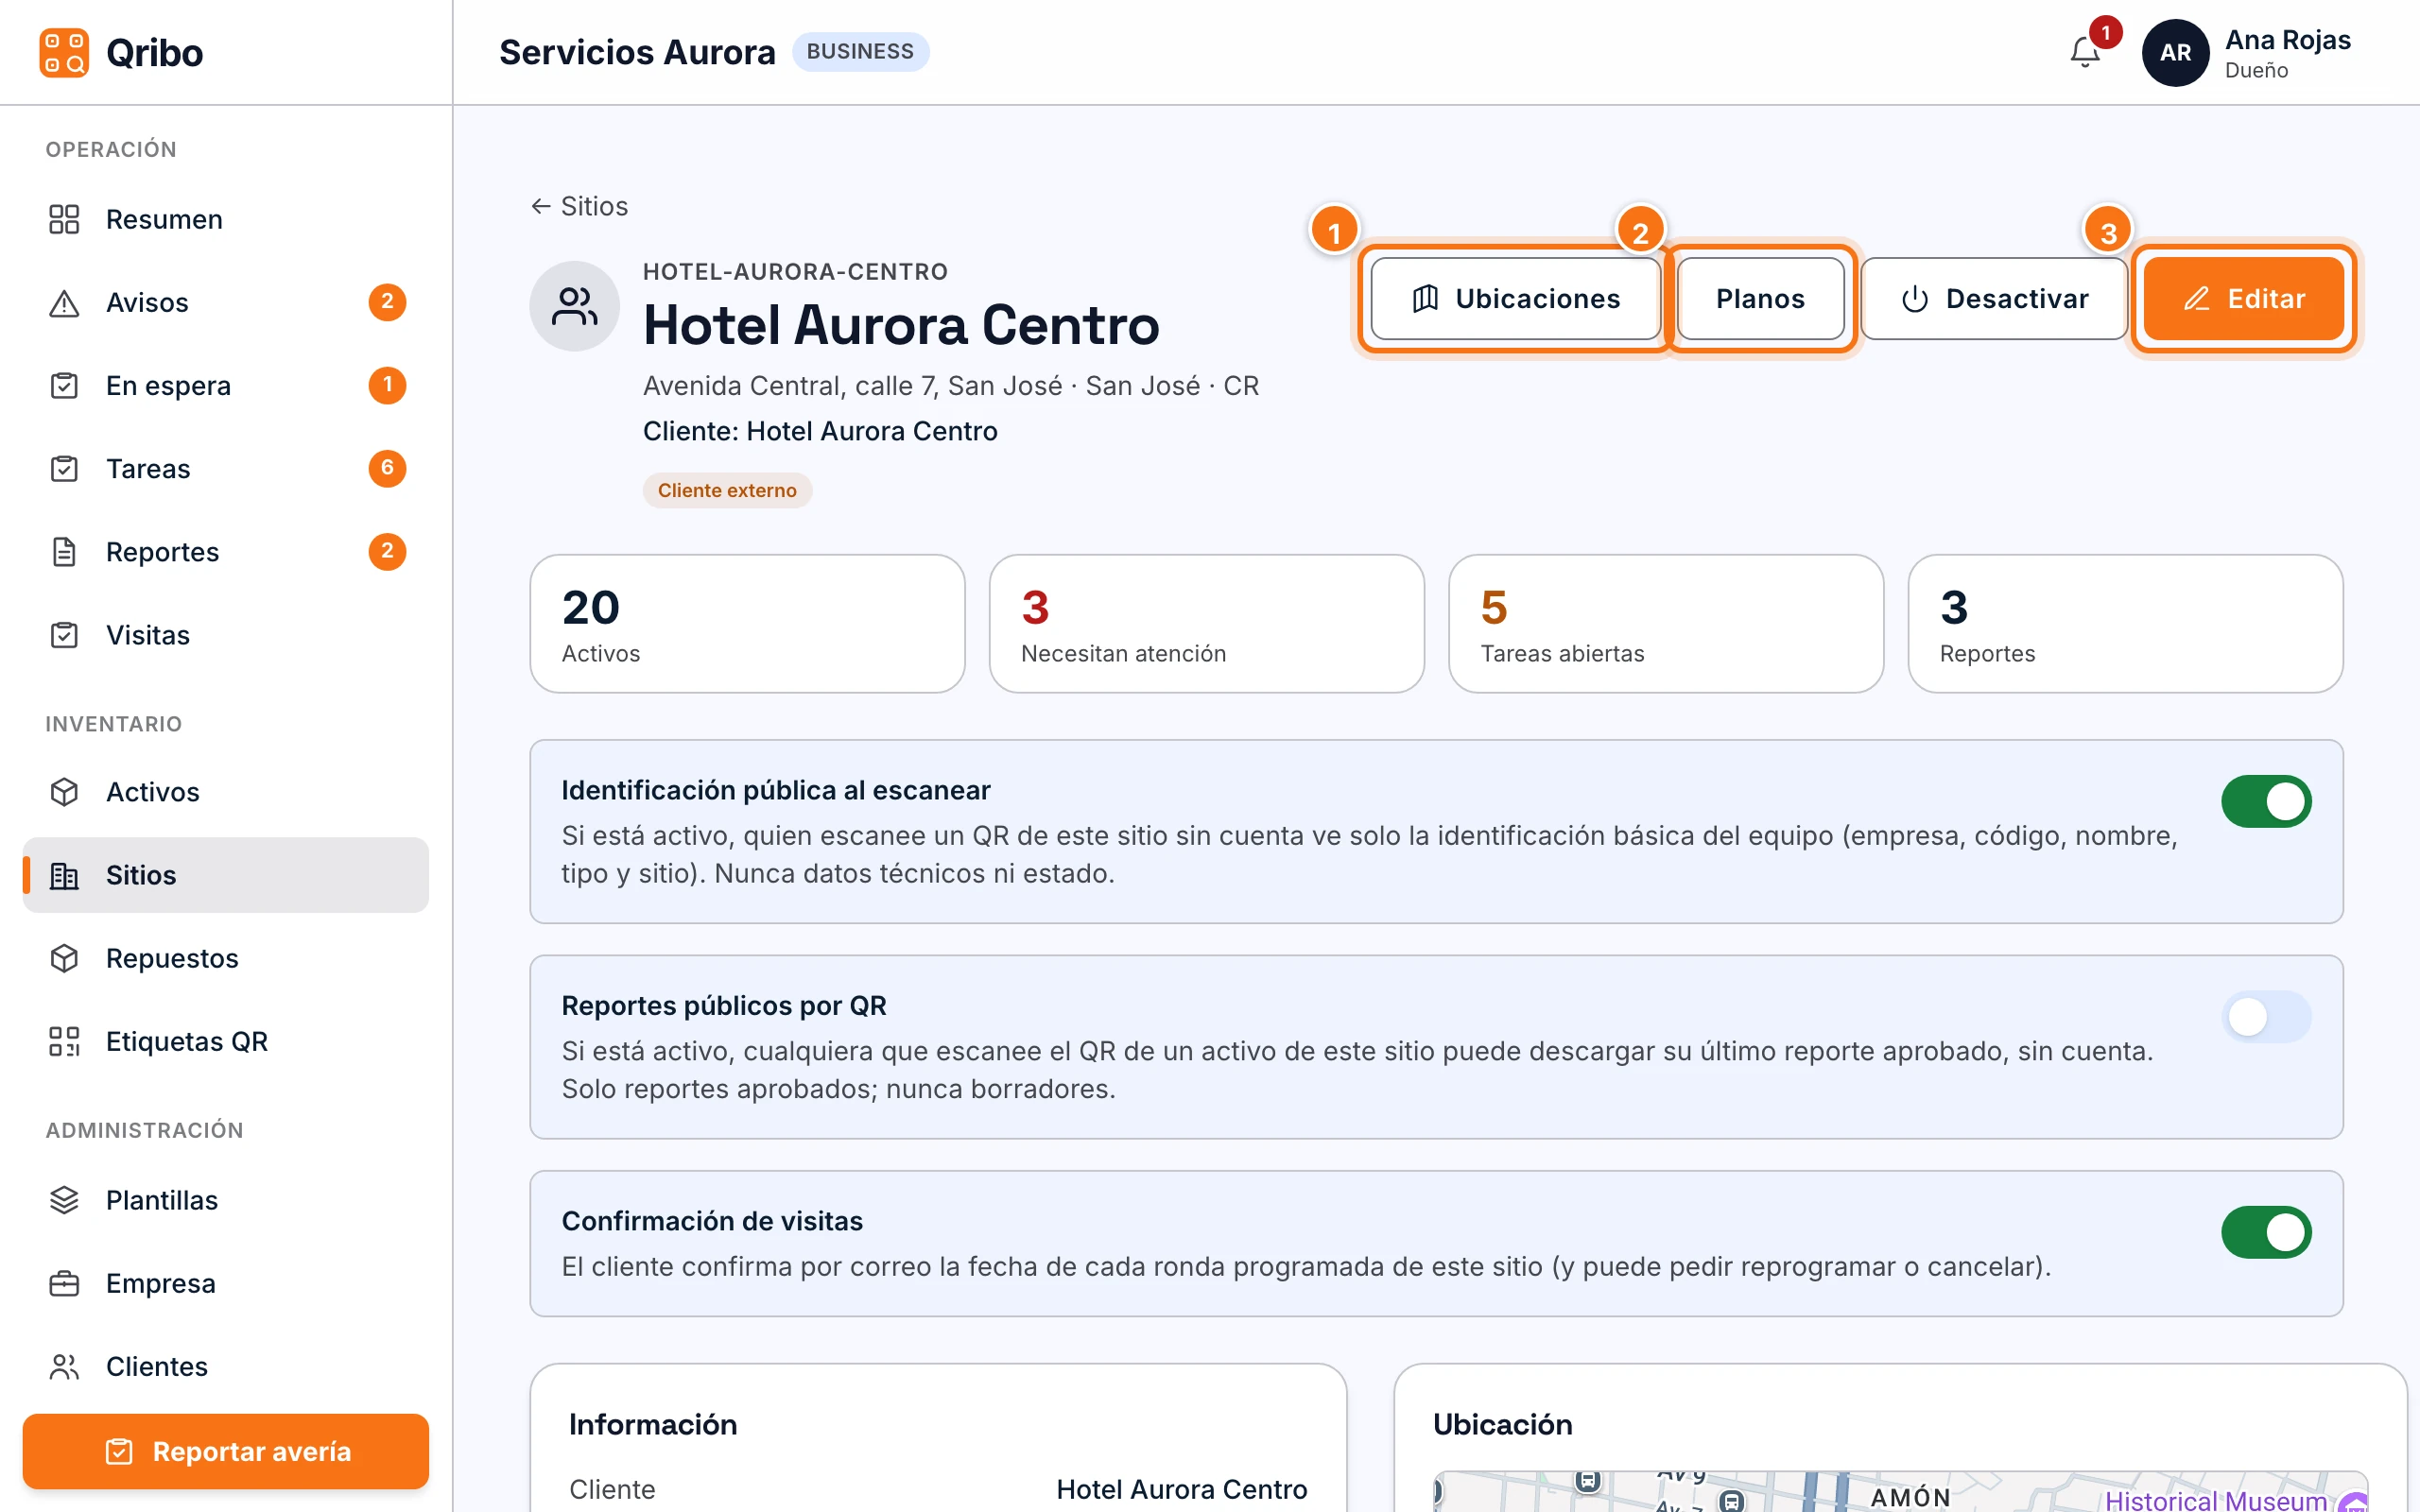Go to Avisos in the sidebar
Viewport: 2420px width, 1512px height.
(226, 302)
